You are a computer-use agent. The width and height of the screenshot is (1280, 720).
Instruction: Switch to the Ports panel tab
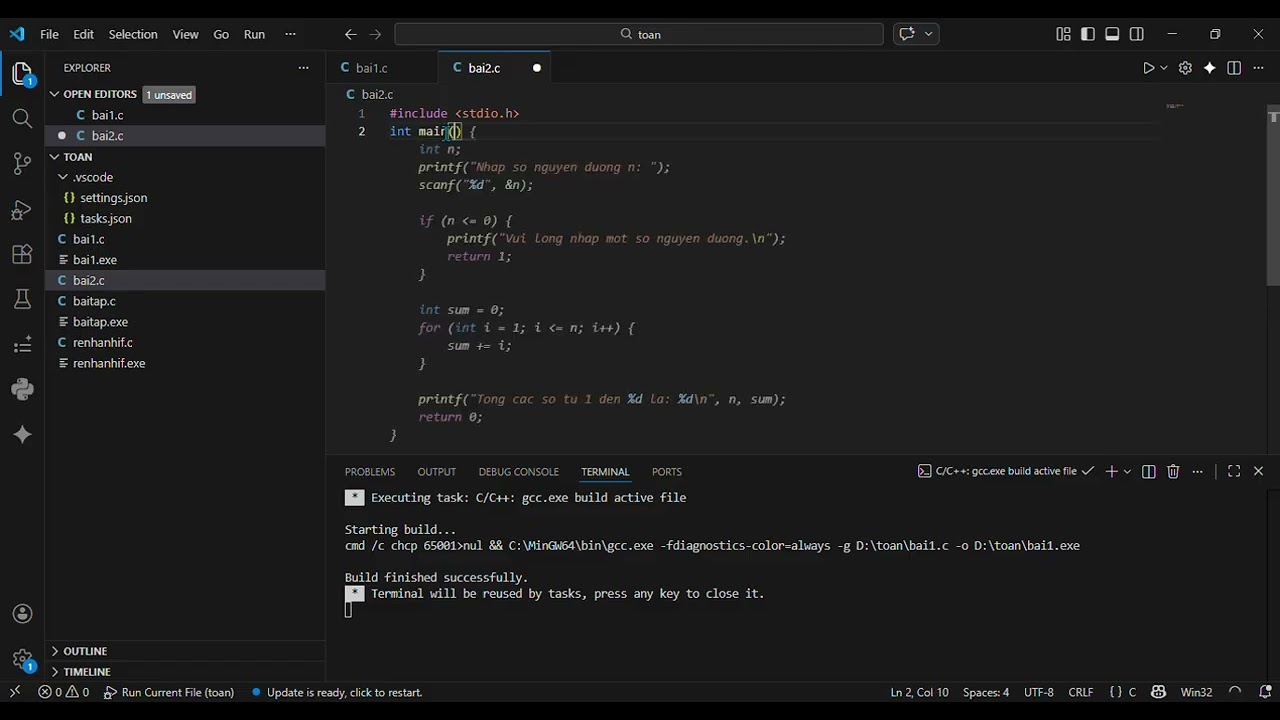coord(666,471)
